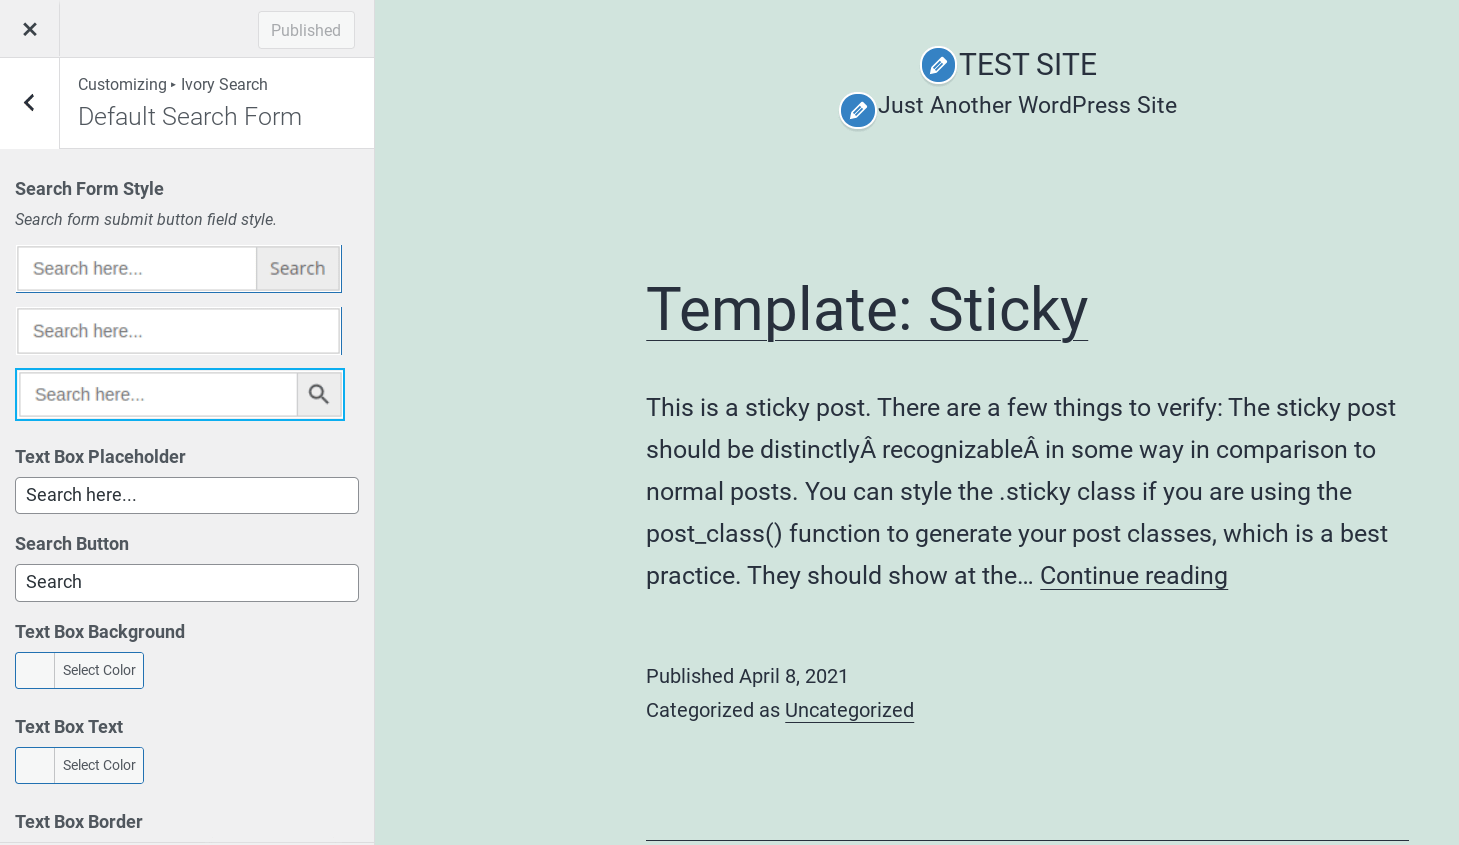
Task: Select the first search form style option
Action: (x=137, y=268)
